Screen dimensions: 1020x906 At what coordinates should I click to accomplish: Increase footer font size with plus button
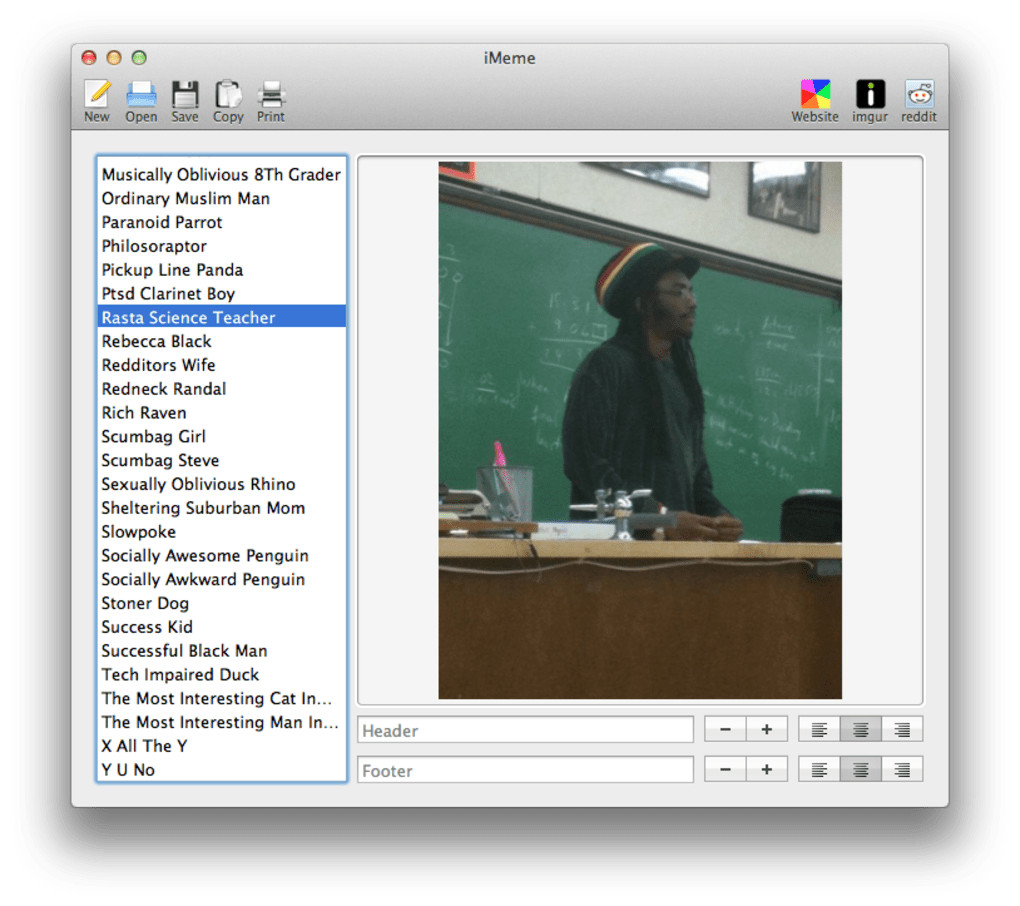point(767,770)
